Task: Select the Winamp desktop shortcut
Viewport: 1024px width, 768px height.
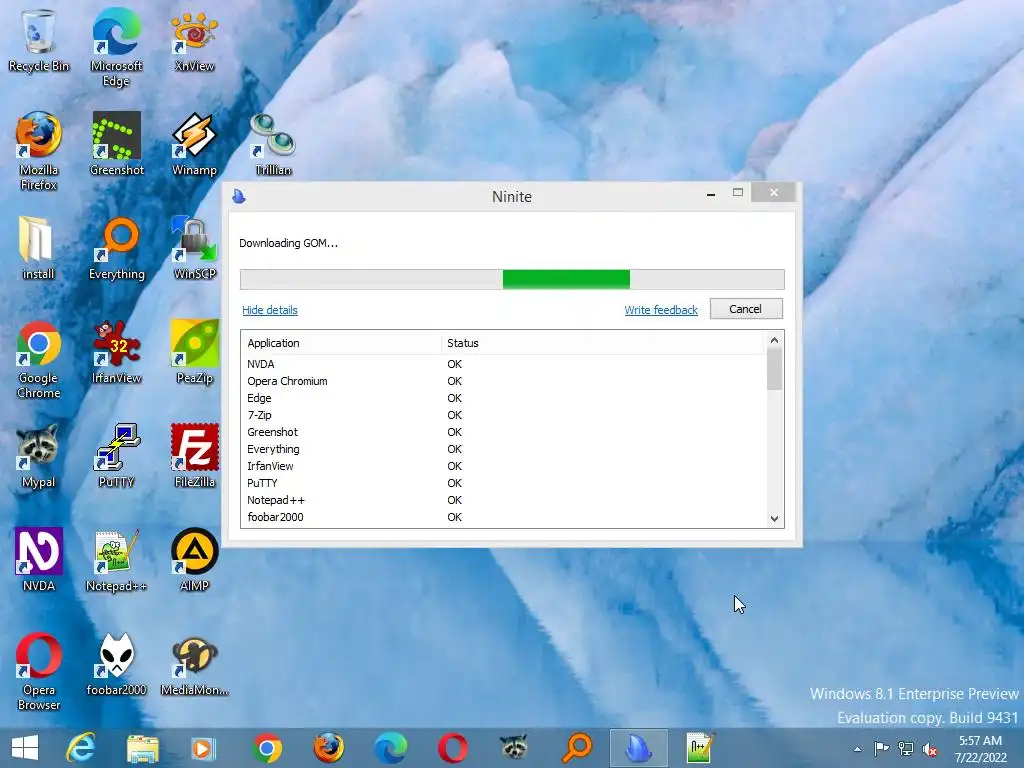Action: 194,144
